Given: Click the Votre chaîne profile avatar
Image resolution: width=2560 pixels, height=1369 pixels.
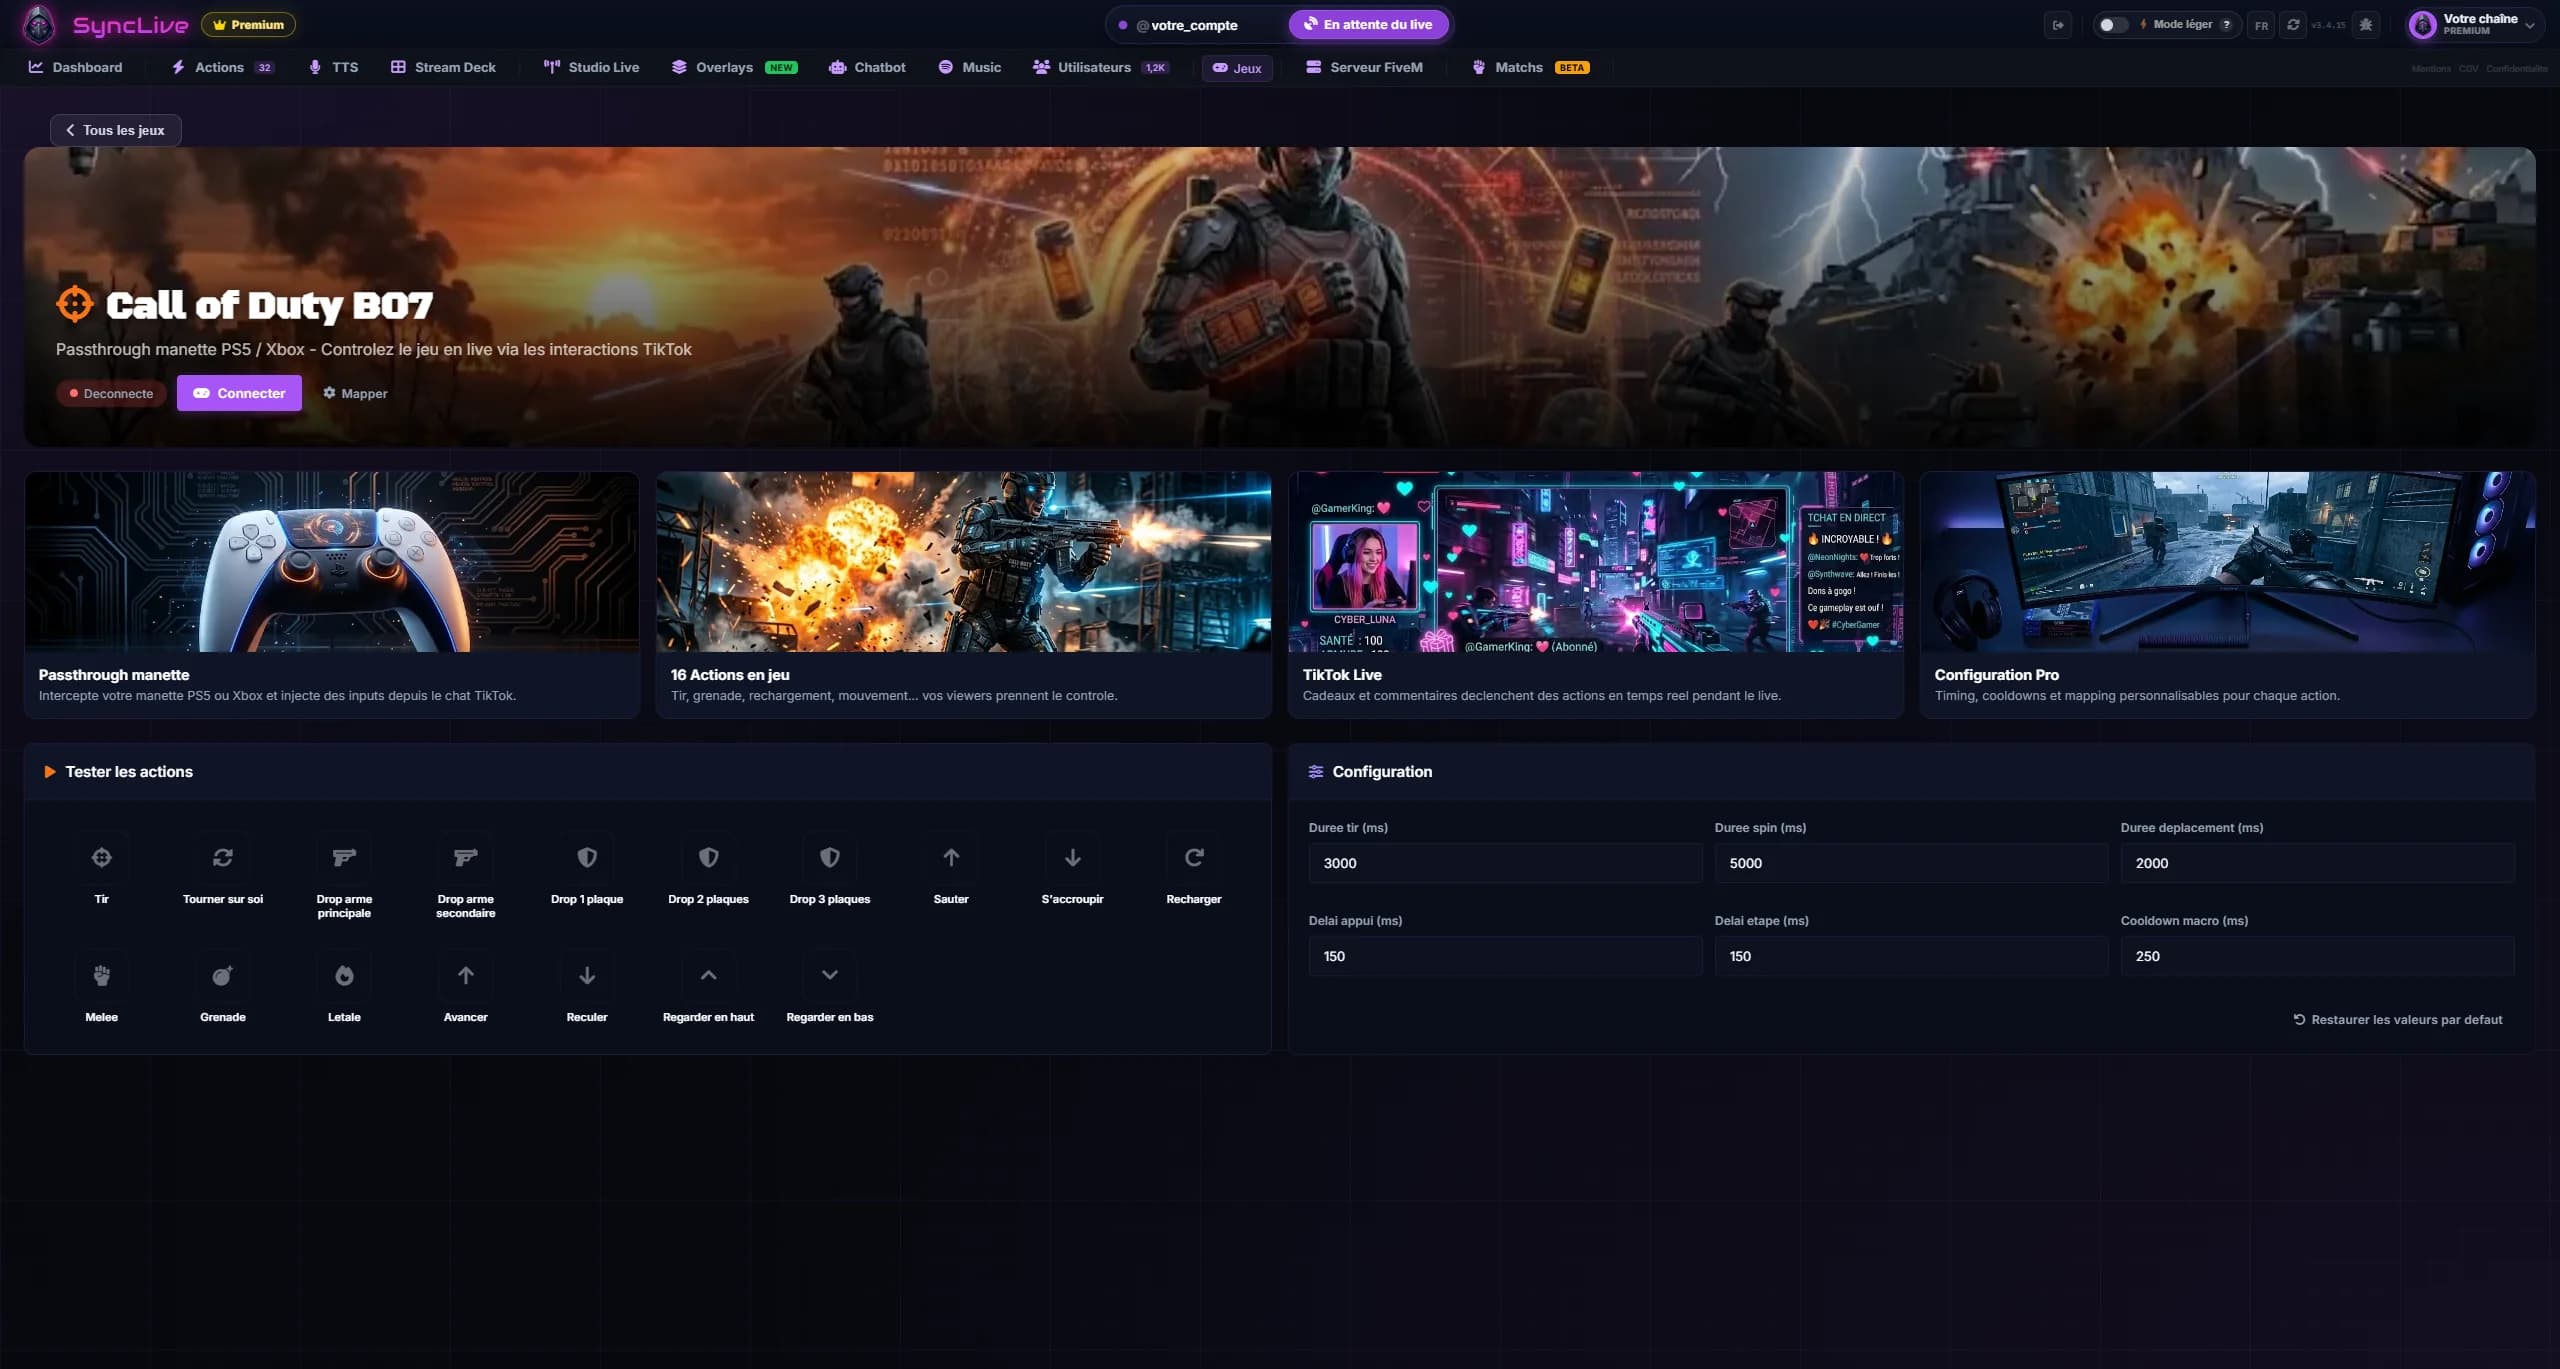Looking at the screenshot, I should pyautogui.click(x=2422, y=25).
